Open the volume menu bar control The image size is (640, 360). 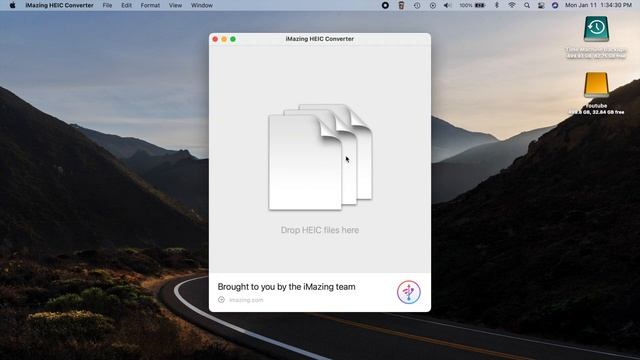pyautogui.click(x=447, y=5)
